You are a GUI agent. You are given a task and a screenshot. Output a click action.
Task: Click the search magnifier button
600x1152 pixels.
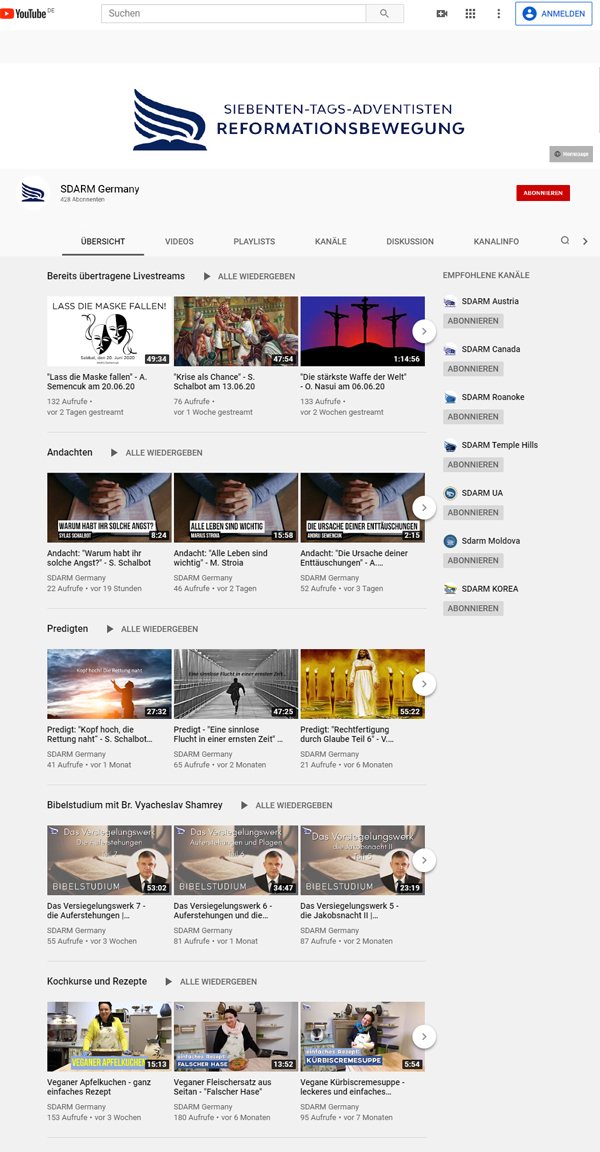[x=385, y=13]
